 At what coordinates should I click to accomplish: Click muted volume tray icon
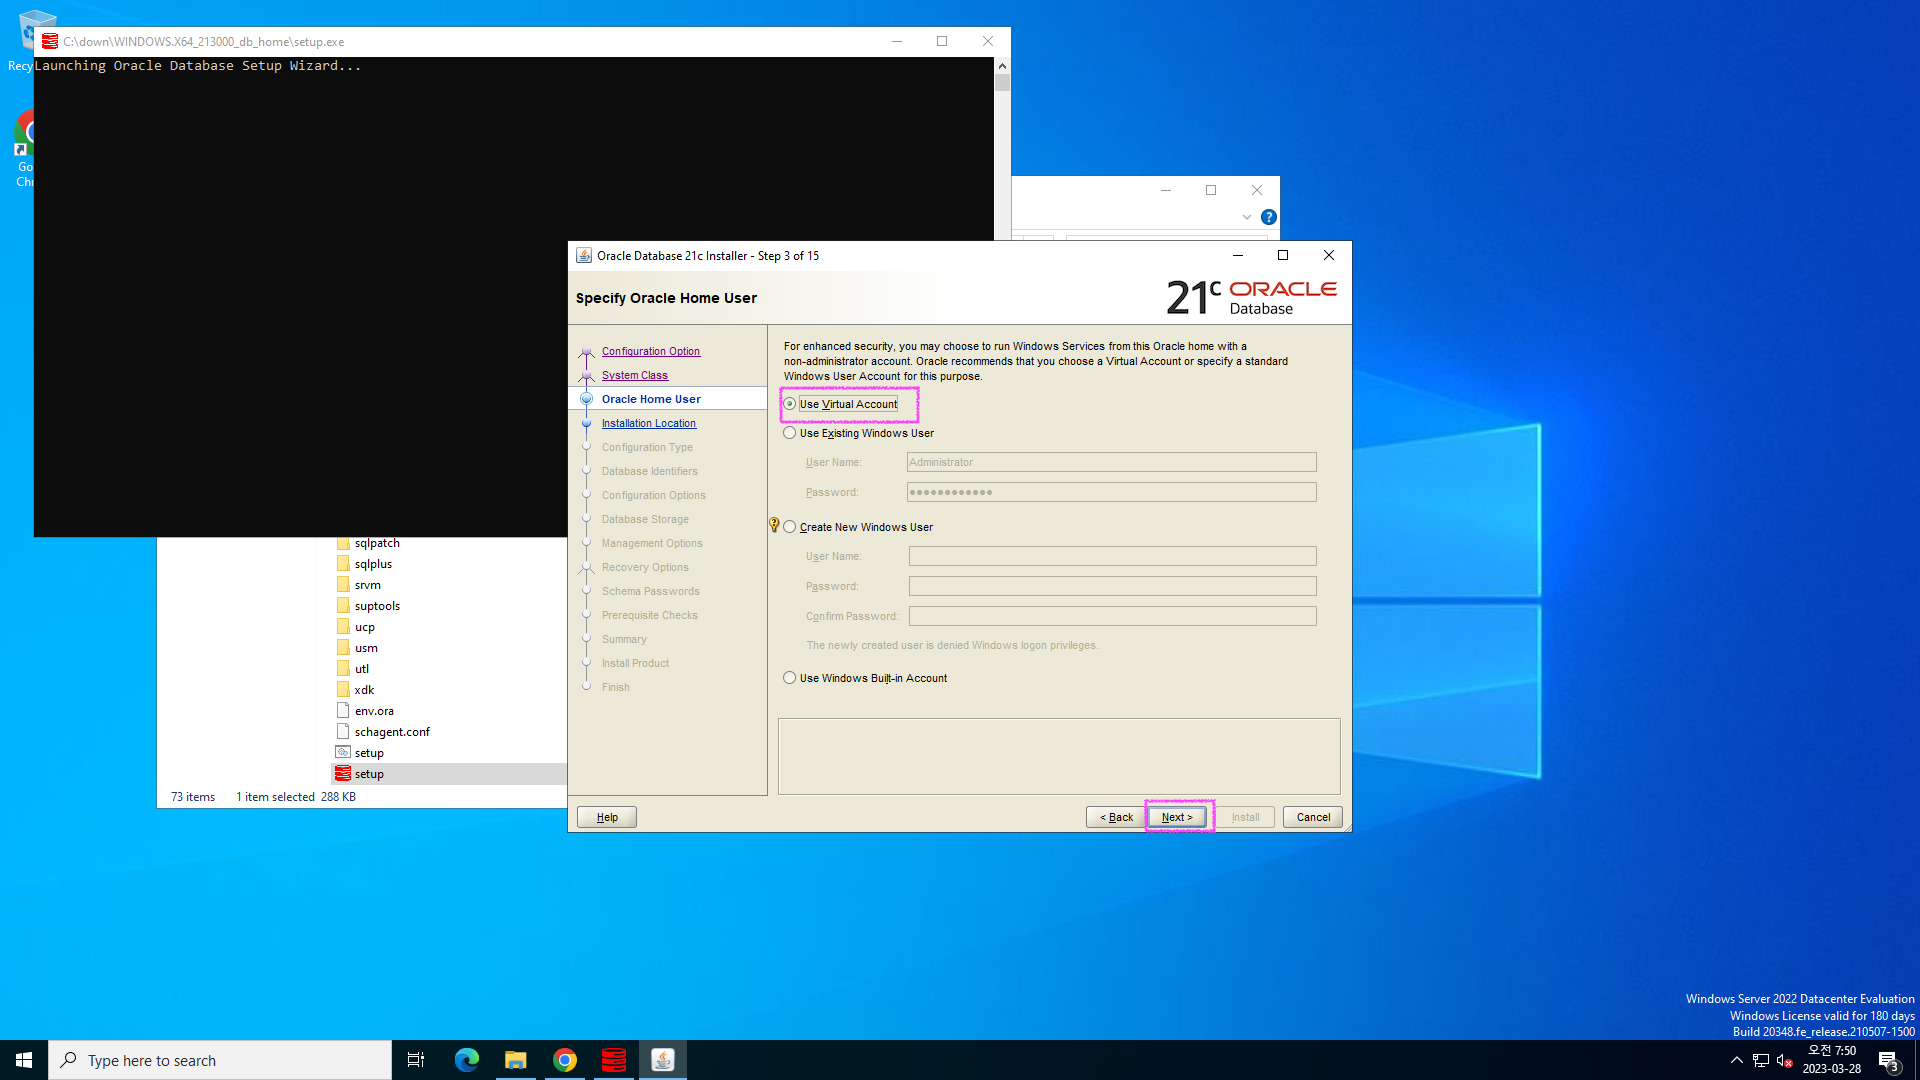tap(1785, 1060)
